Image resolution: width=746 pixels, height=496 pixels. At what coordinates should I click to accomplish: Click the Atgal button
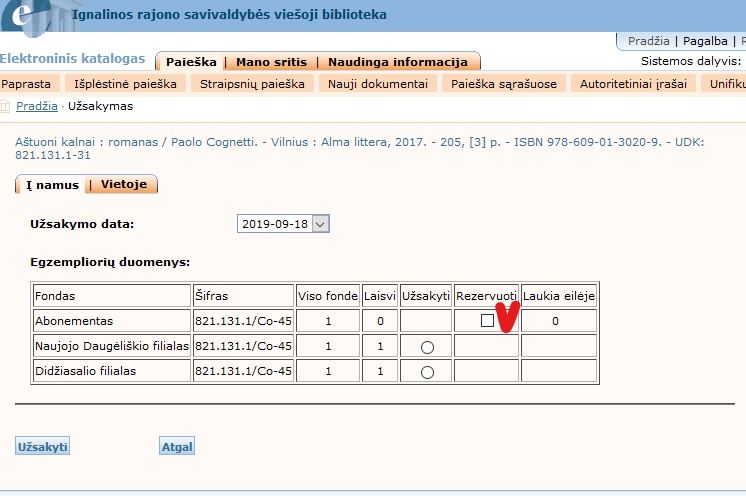click(x=177, y=447)
